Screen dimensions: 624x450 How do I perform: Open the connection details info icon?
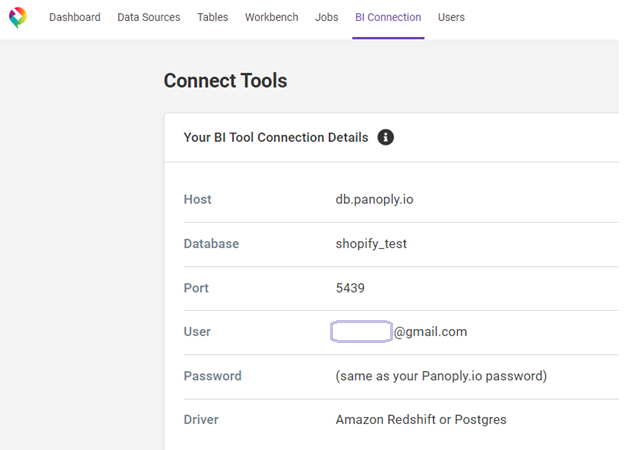(x=385, y=137)
